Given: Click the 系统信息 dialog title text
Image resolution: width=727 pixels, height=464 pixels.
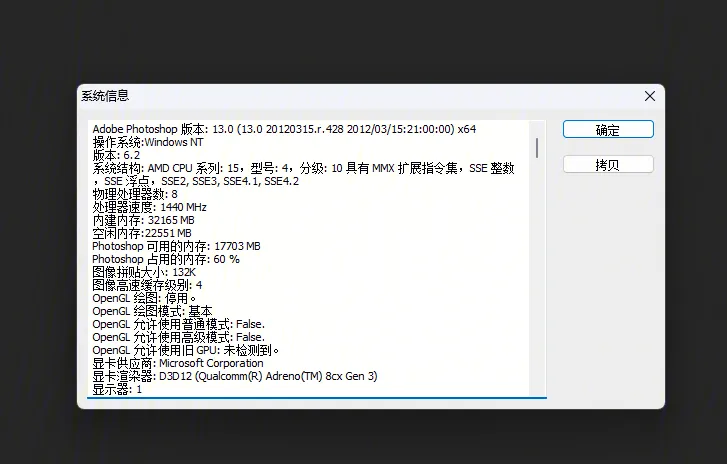Looking at the screenshot, I should (105, 96).
